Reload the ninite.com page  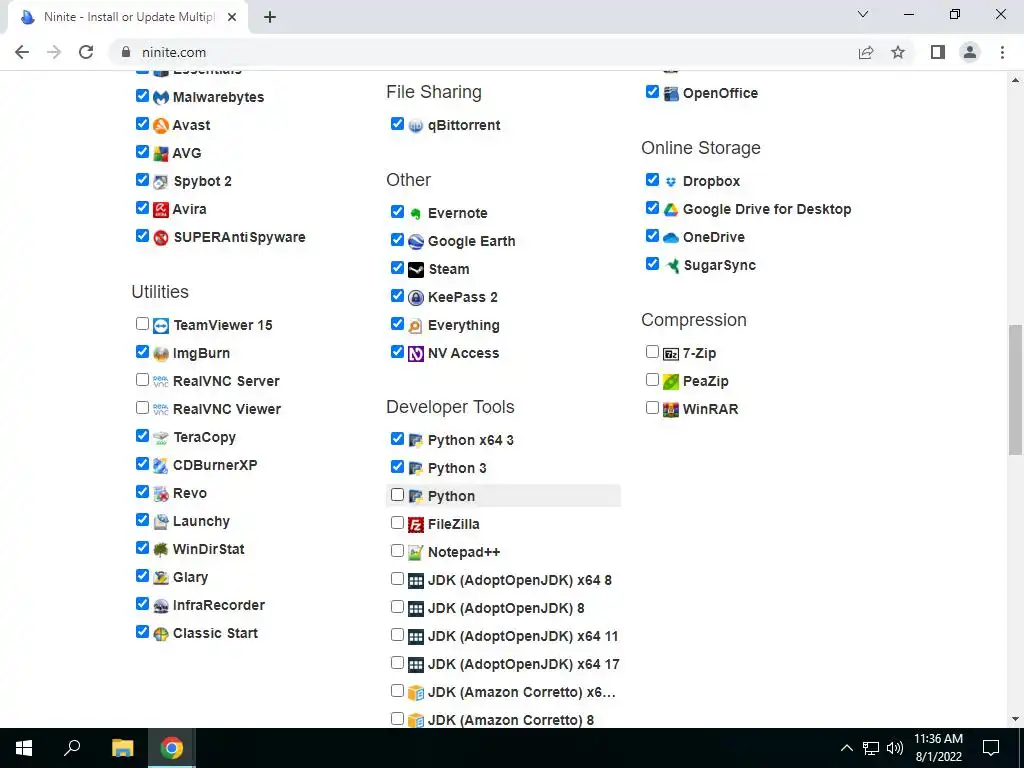coord(86,52)
